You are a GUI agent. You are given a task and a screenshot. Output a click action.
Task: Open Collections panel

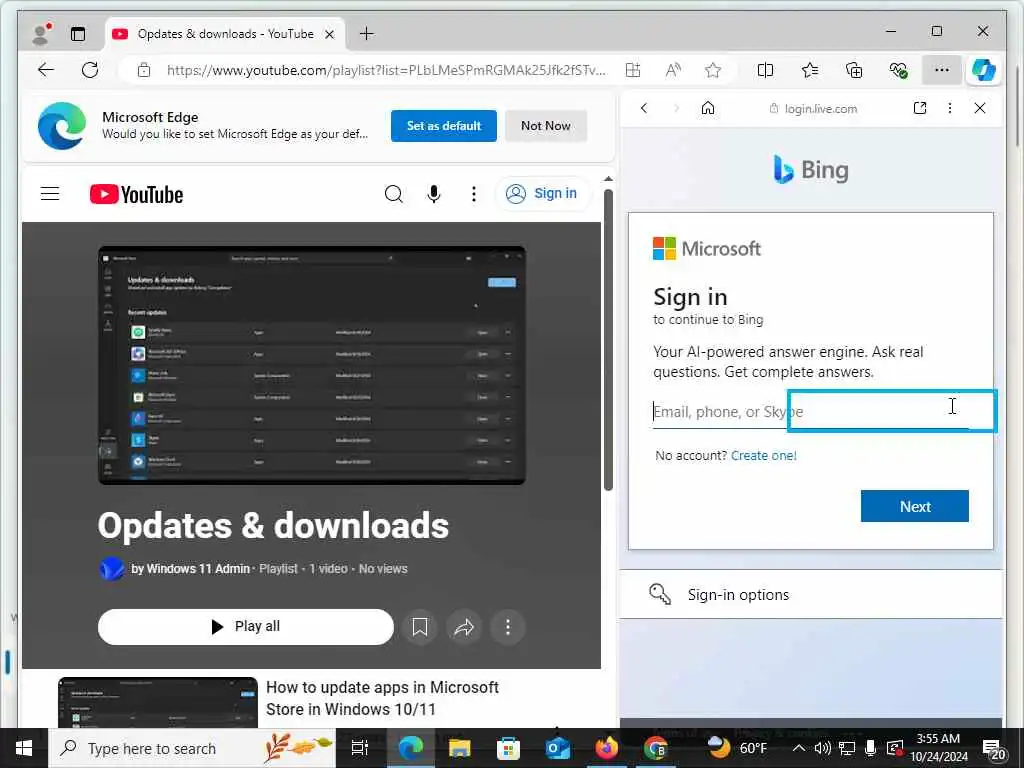point(854,70)
